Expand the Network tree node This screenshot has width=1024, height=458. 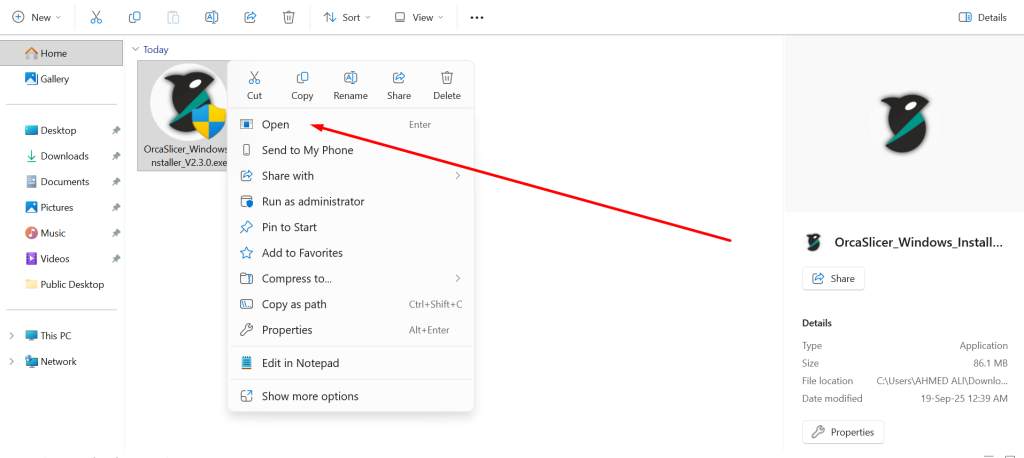pyautogui.click(x=12, y=362)
